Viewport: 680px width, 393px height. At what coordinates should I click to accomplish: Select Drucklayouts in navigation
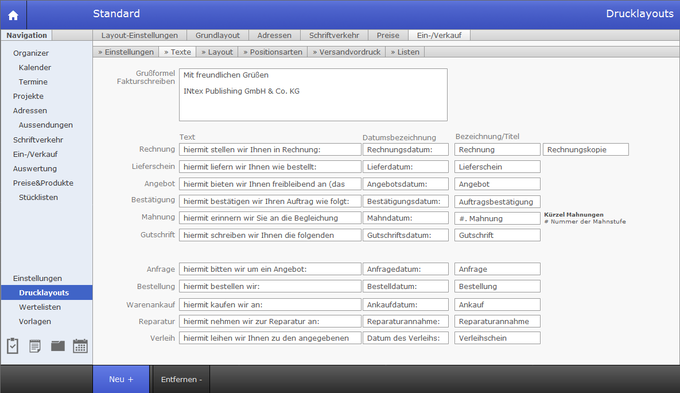pos(47,292)
